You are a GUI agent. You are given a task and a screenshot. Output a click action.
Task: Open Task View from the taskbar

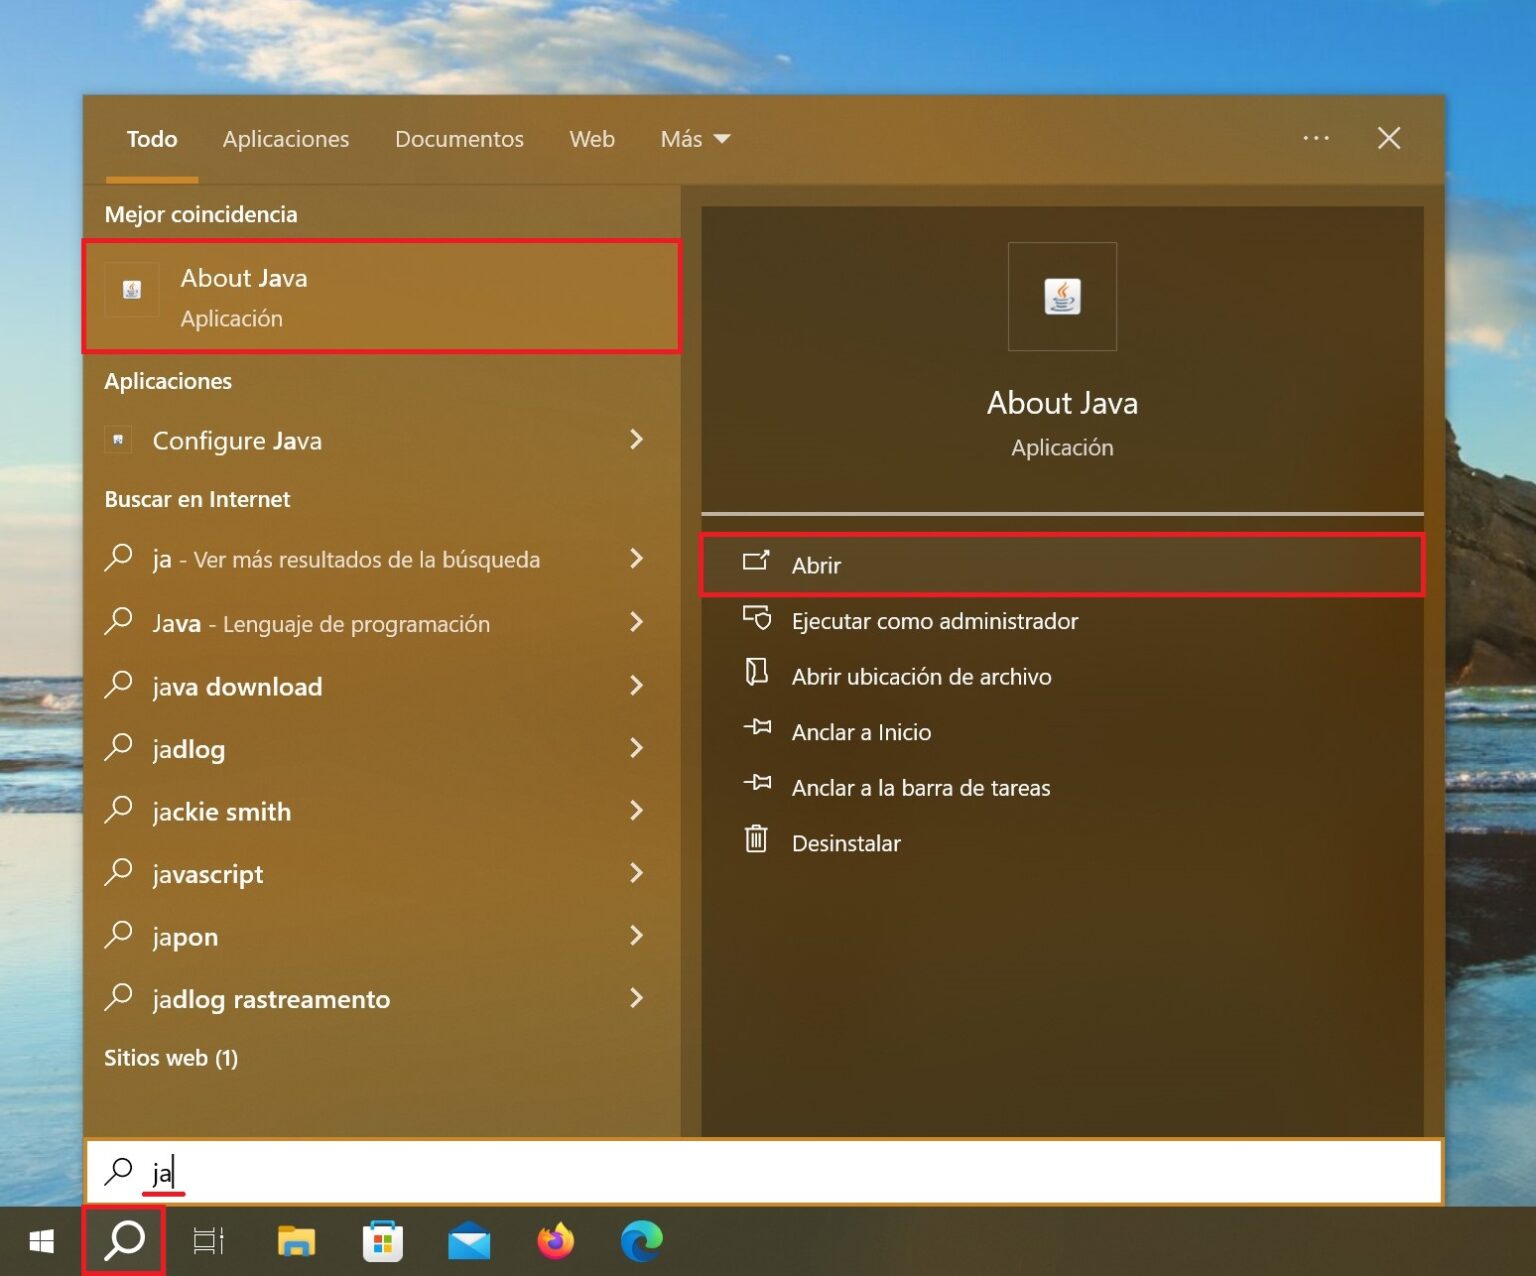pyautogui.click(x=208, y=1241)
